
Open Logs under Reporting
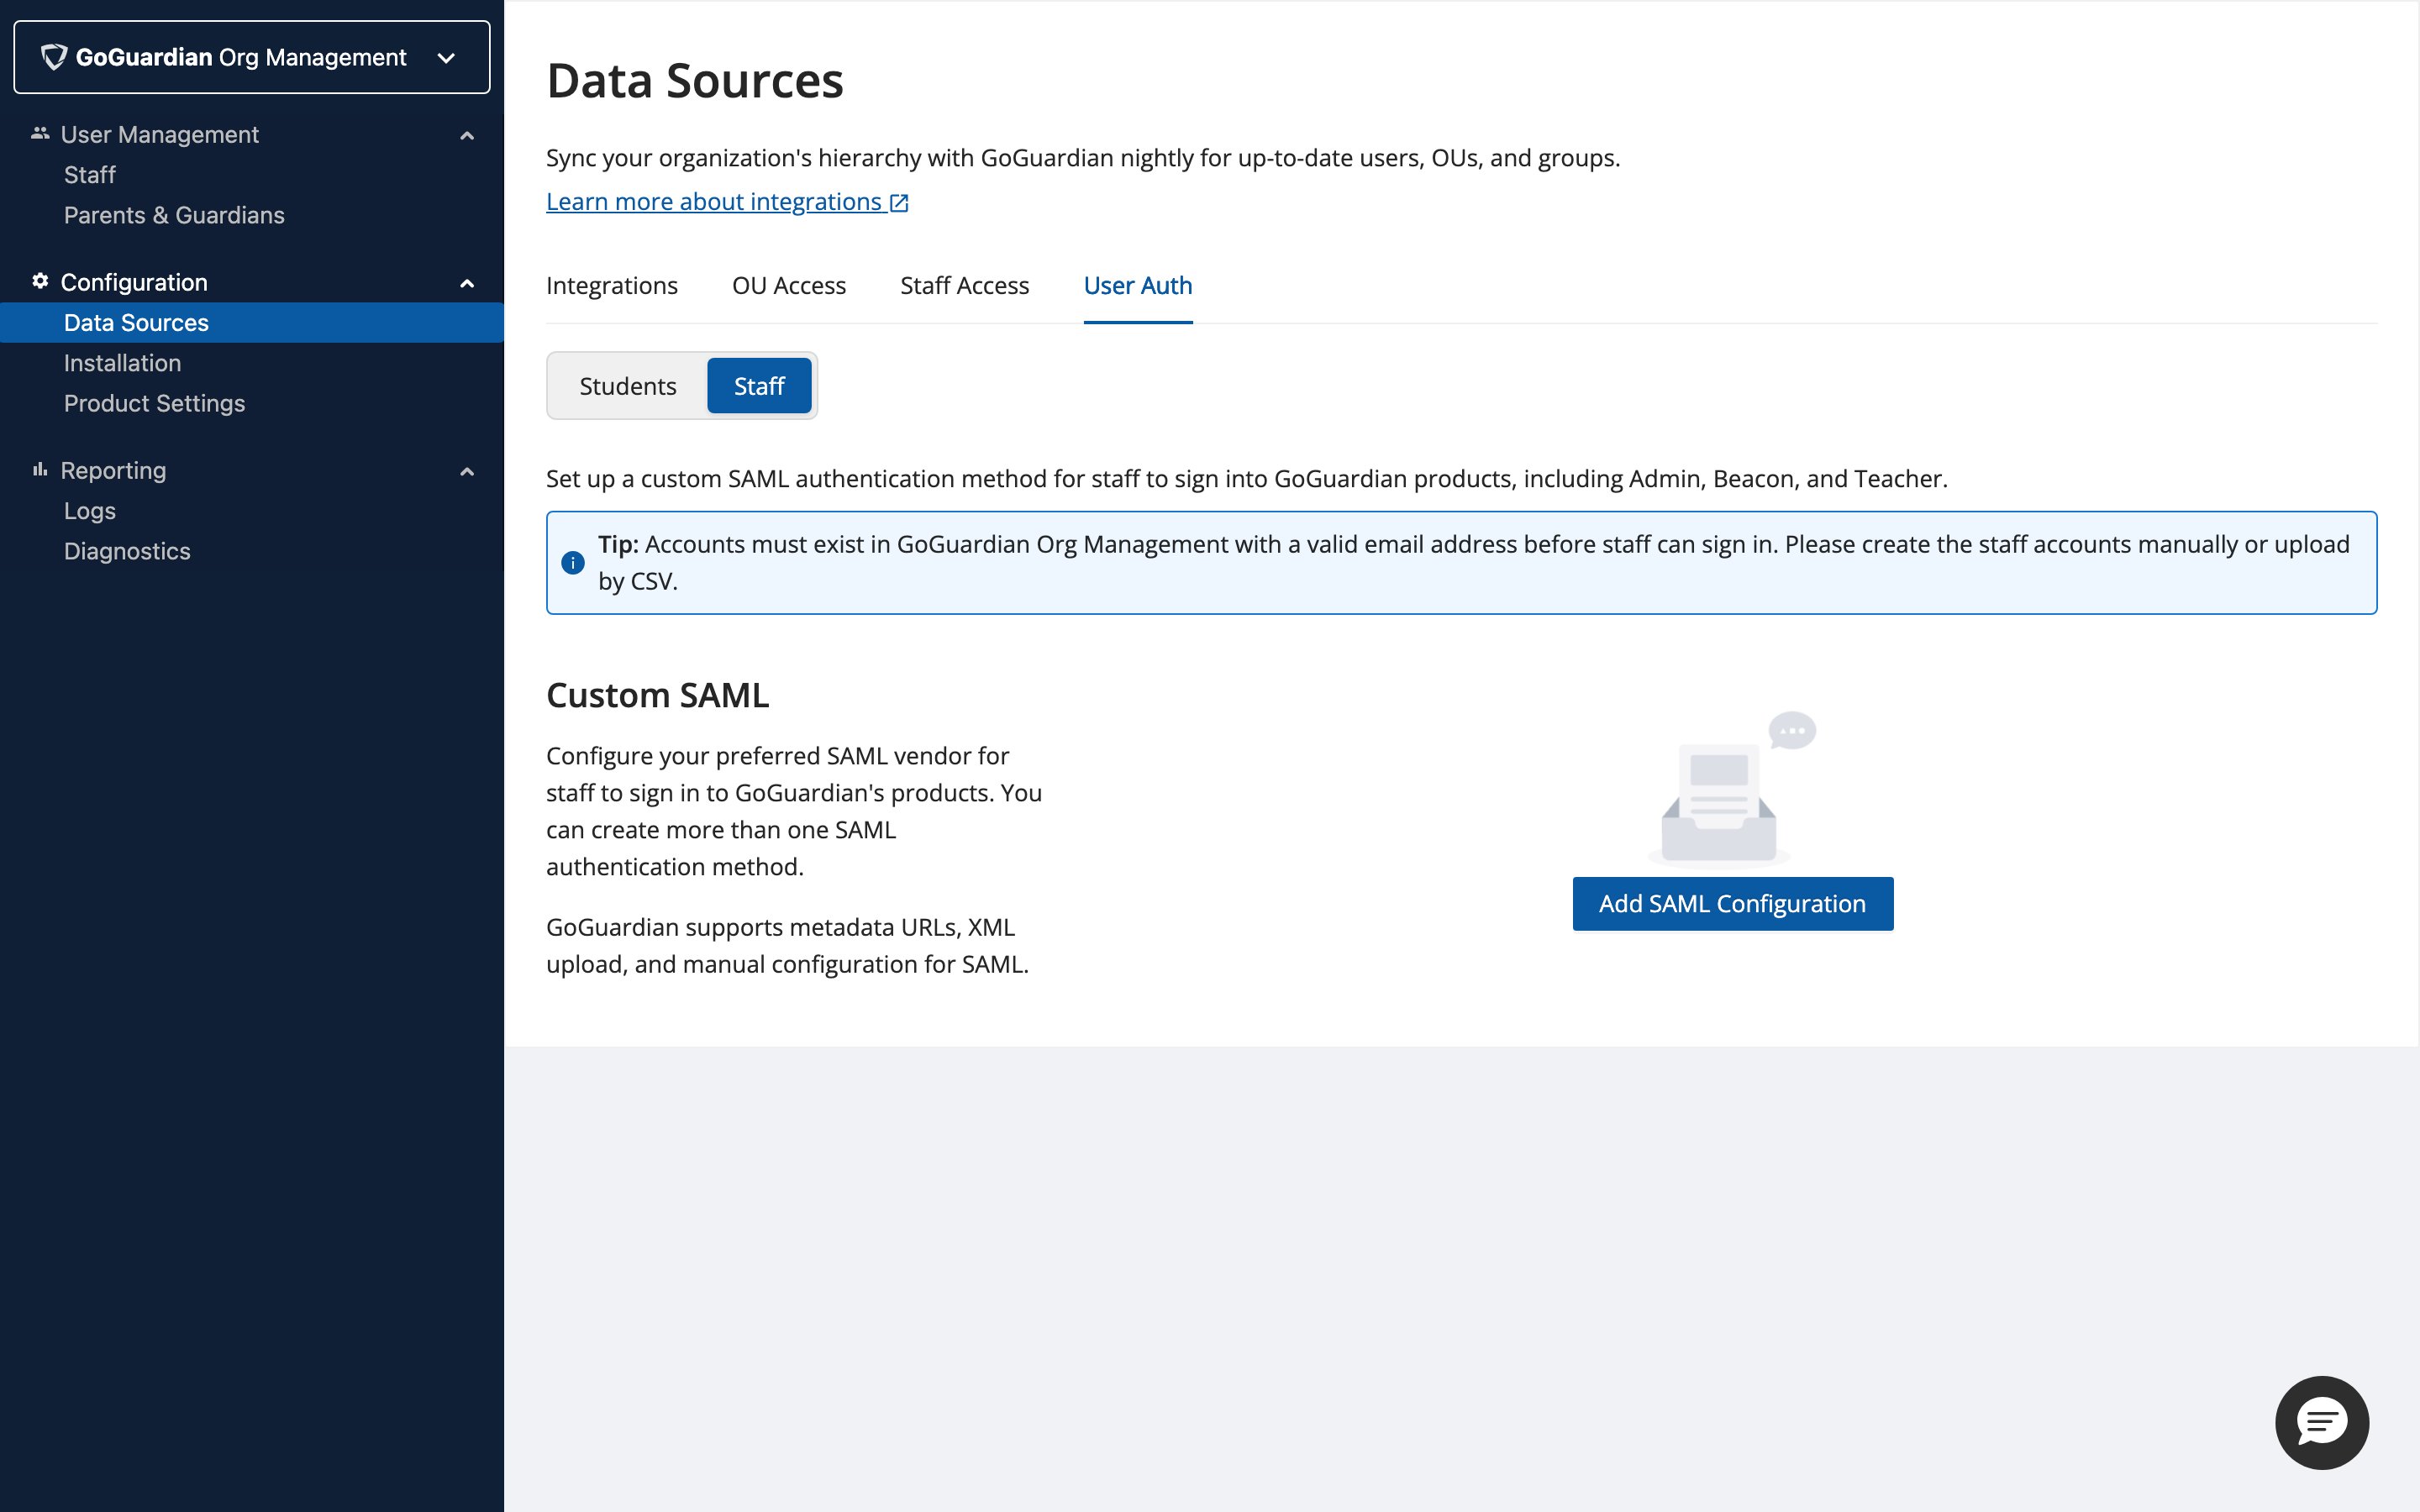tap(90, 511)
